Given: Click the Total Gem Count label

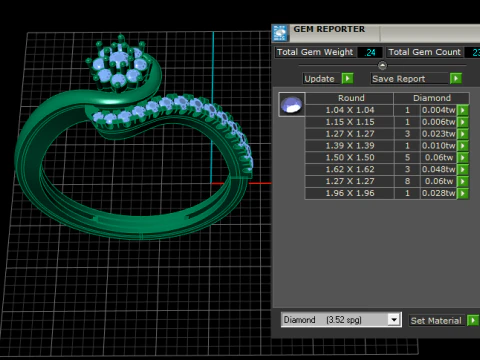Looking at the screenshot, I should (424, 52).
